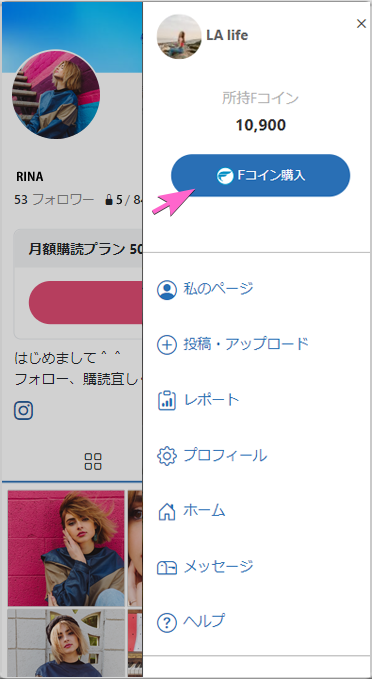The width and height of the screenshot is (372, 679).
Task: Click the 私のページ person icon
Action: [x=167, y=290]
